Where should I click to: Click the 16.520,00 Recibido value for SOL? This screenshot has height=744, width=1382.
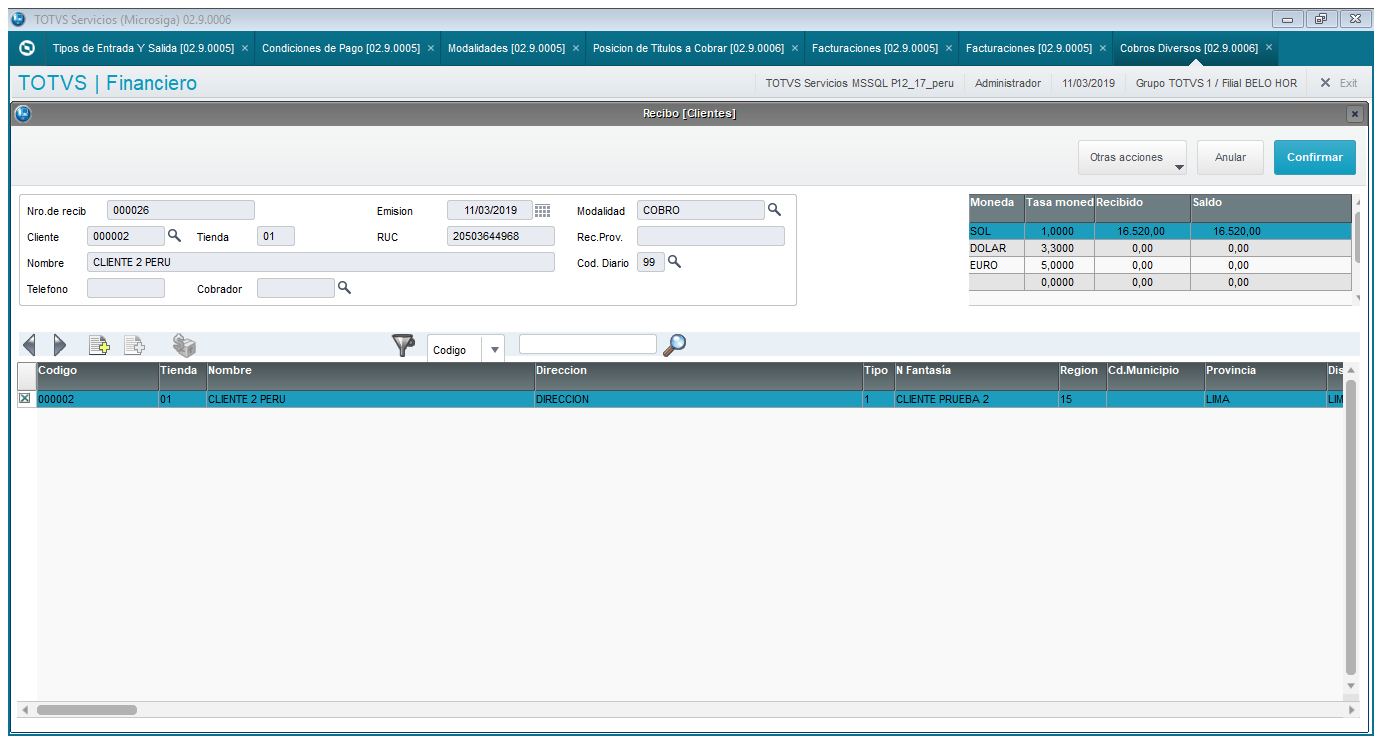1143,231
